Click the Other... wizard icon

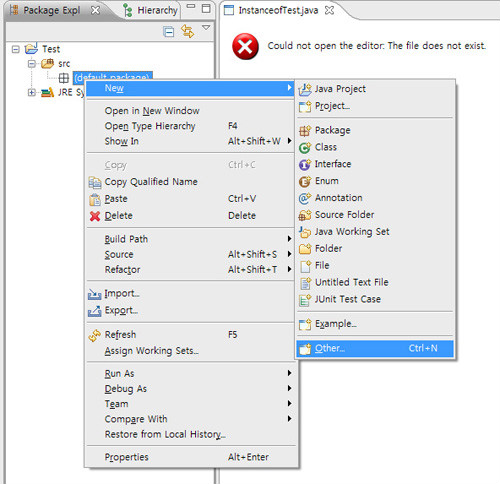pos(305,349)
